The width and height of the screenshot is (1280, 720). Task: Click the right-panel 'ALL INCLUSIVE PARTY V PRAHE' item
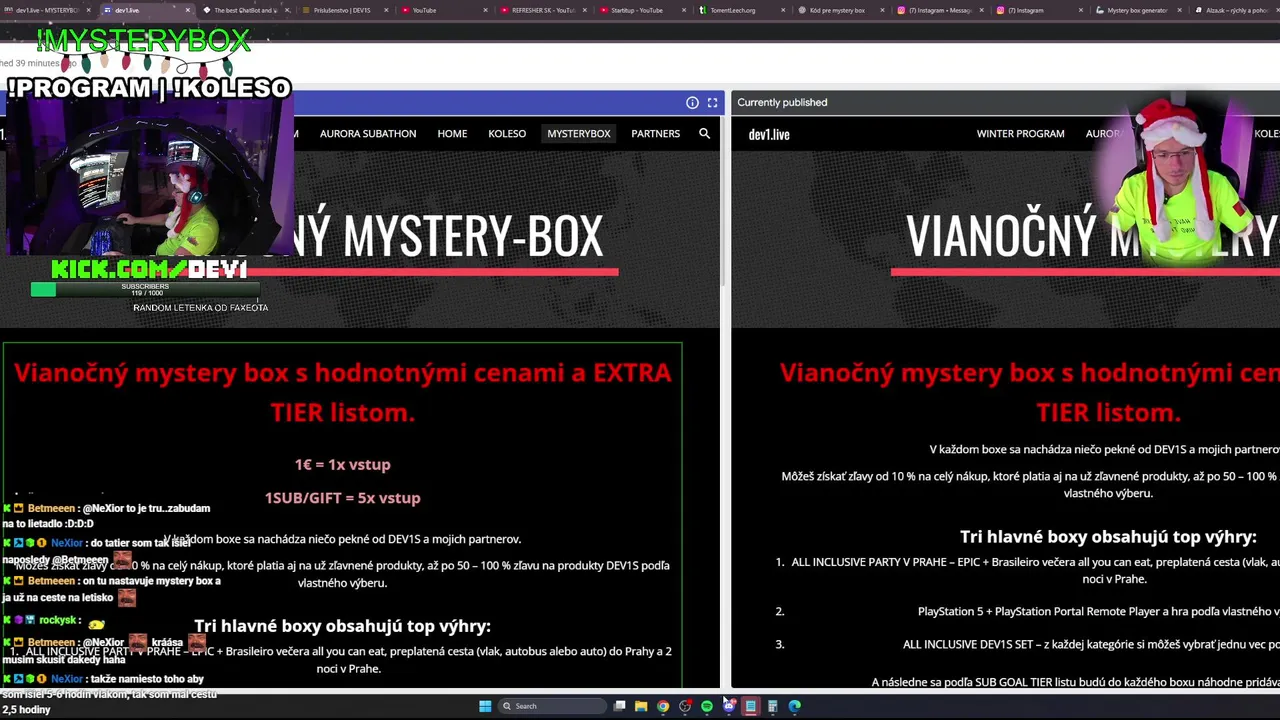point(1035,570)
